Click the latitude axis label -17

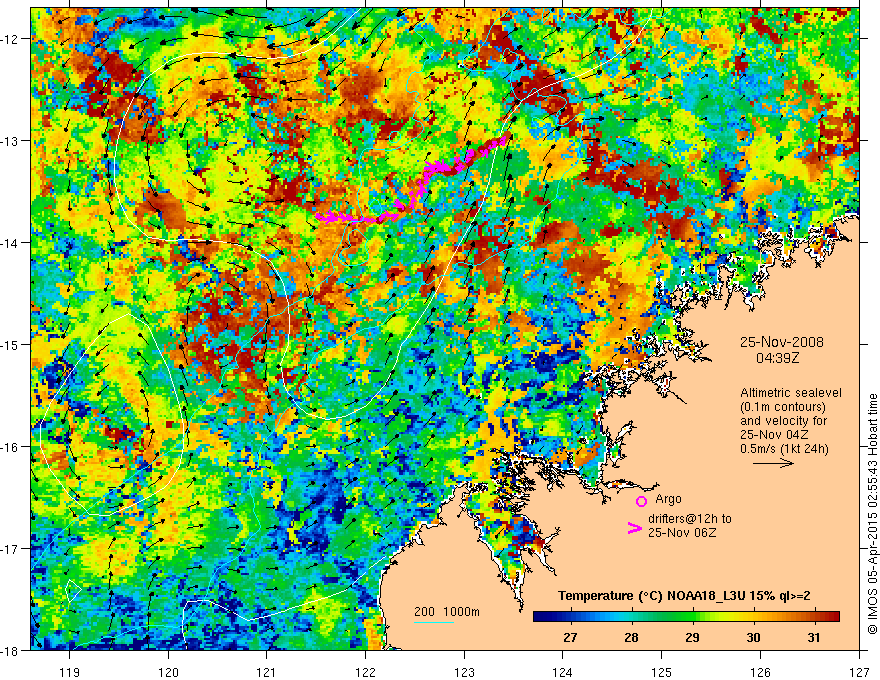click(x=10, y=549)
